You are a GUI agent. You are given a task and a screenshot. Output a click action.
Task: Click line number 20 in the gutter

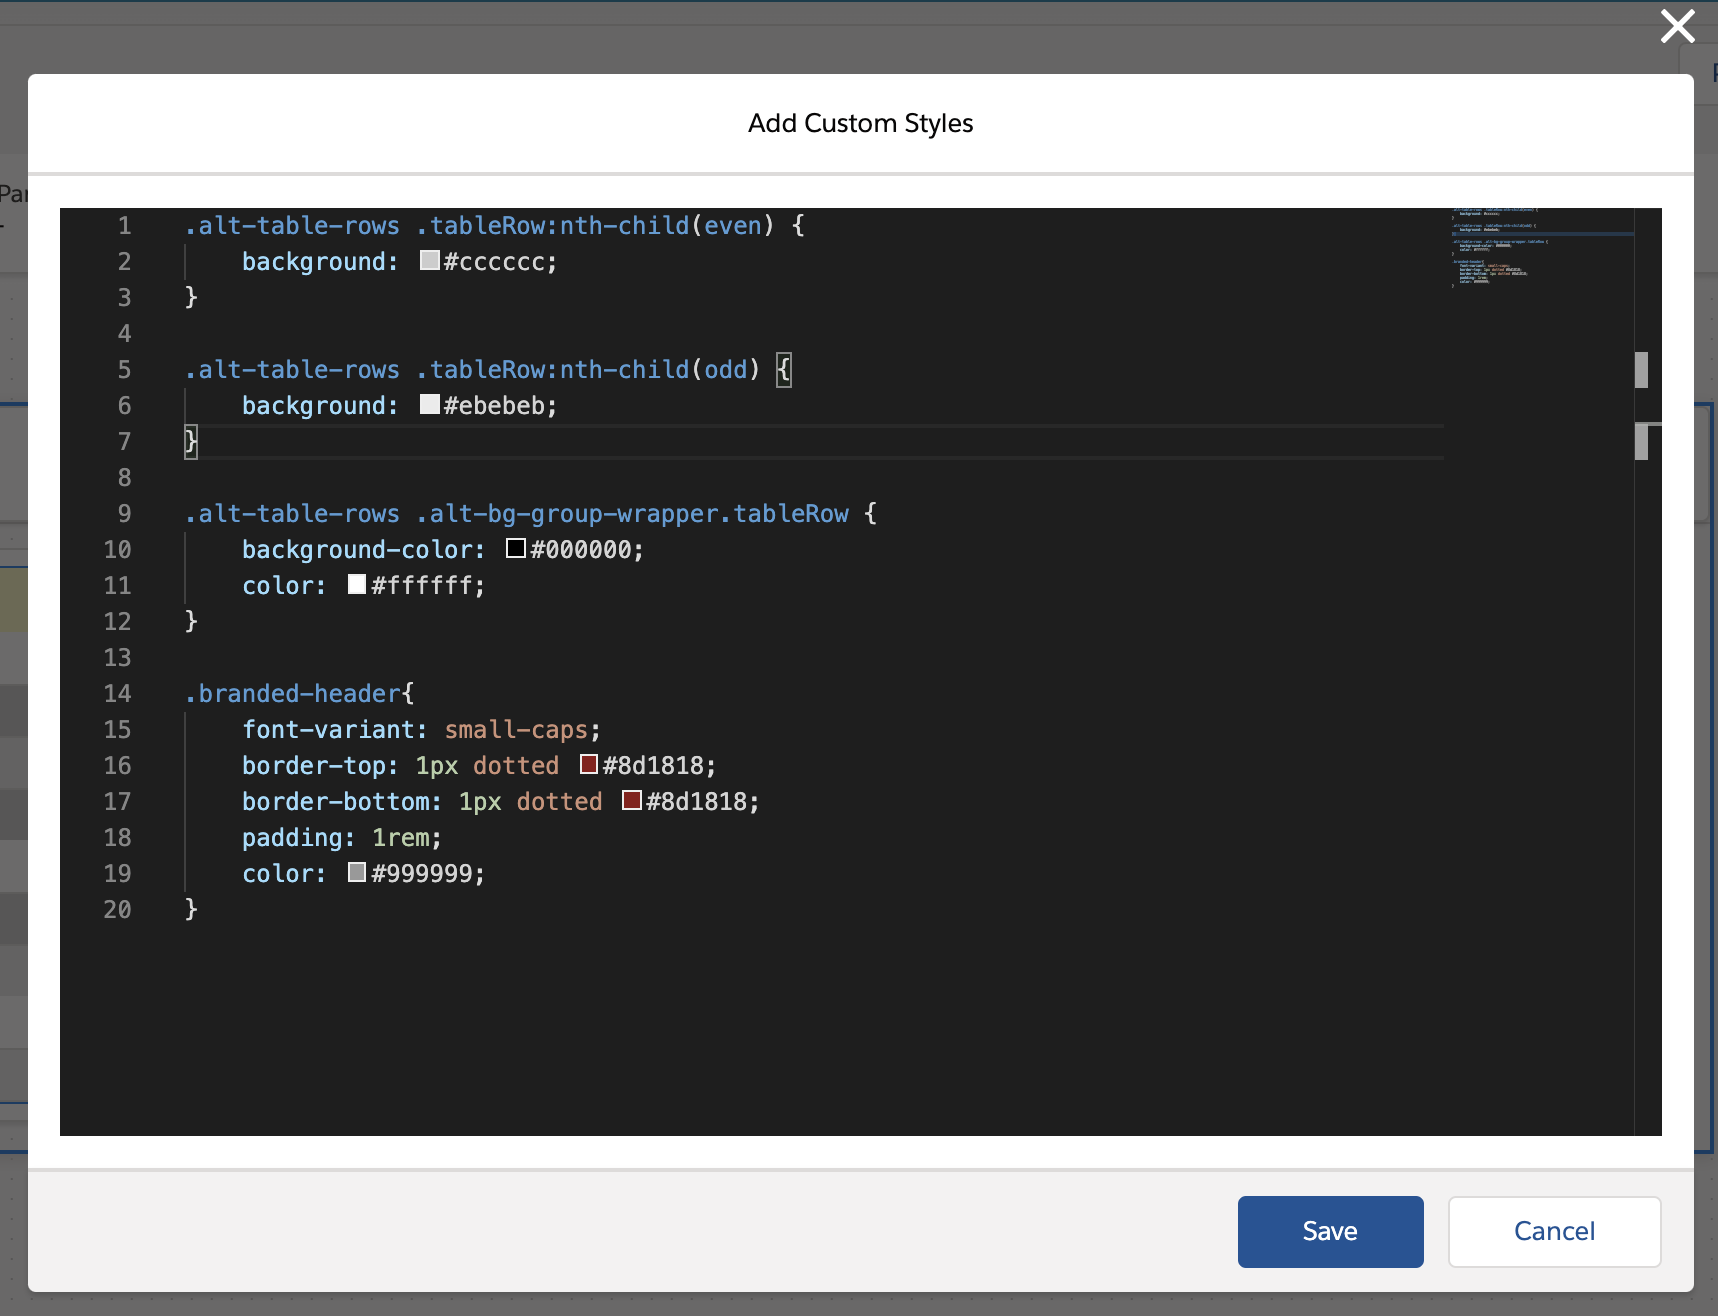click(118, 910)
